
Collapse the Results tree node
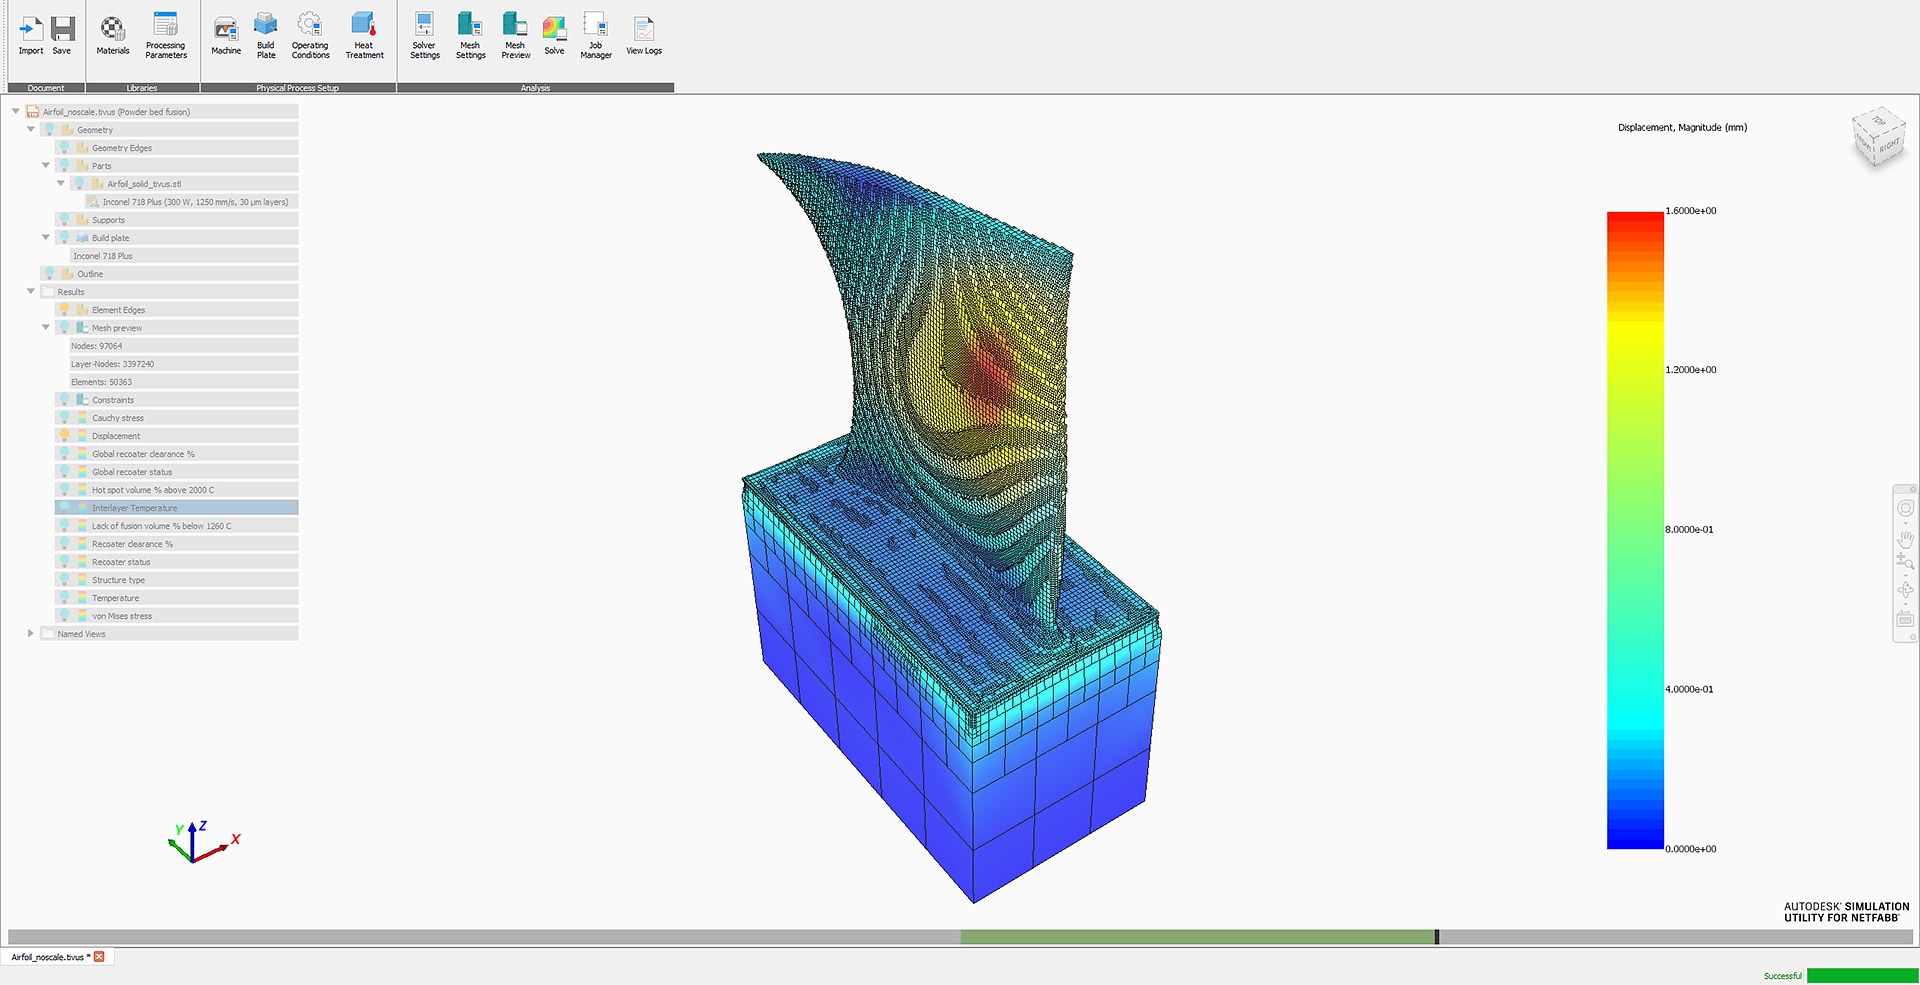click(x=30, y=292)
